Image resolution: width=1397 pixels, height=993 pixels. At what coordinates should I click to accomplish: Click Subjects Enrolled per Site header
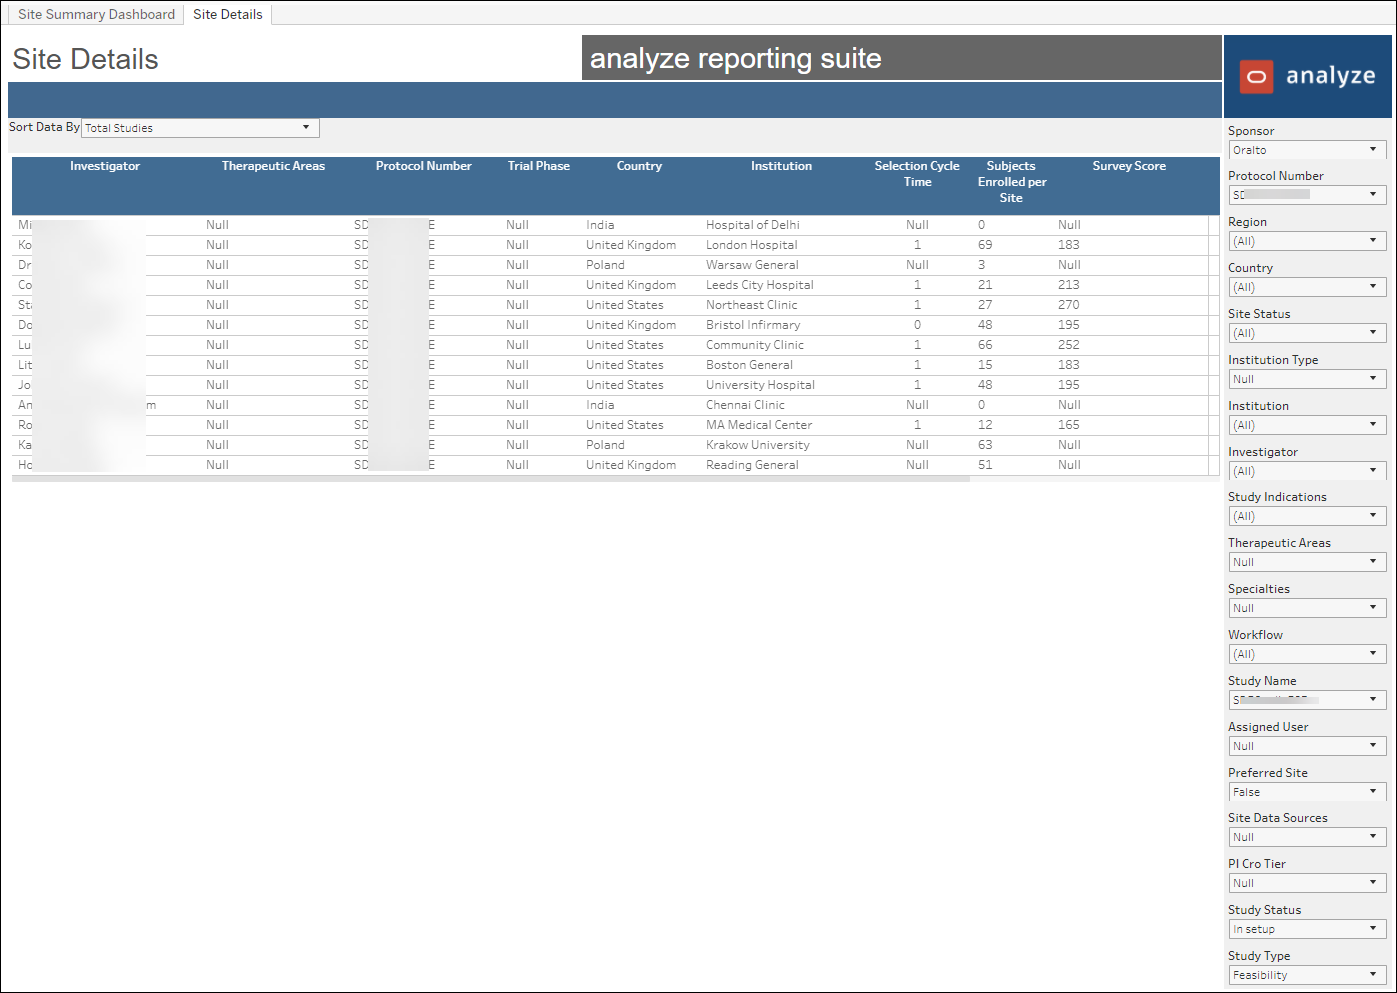1011,182
